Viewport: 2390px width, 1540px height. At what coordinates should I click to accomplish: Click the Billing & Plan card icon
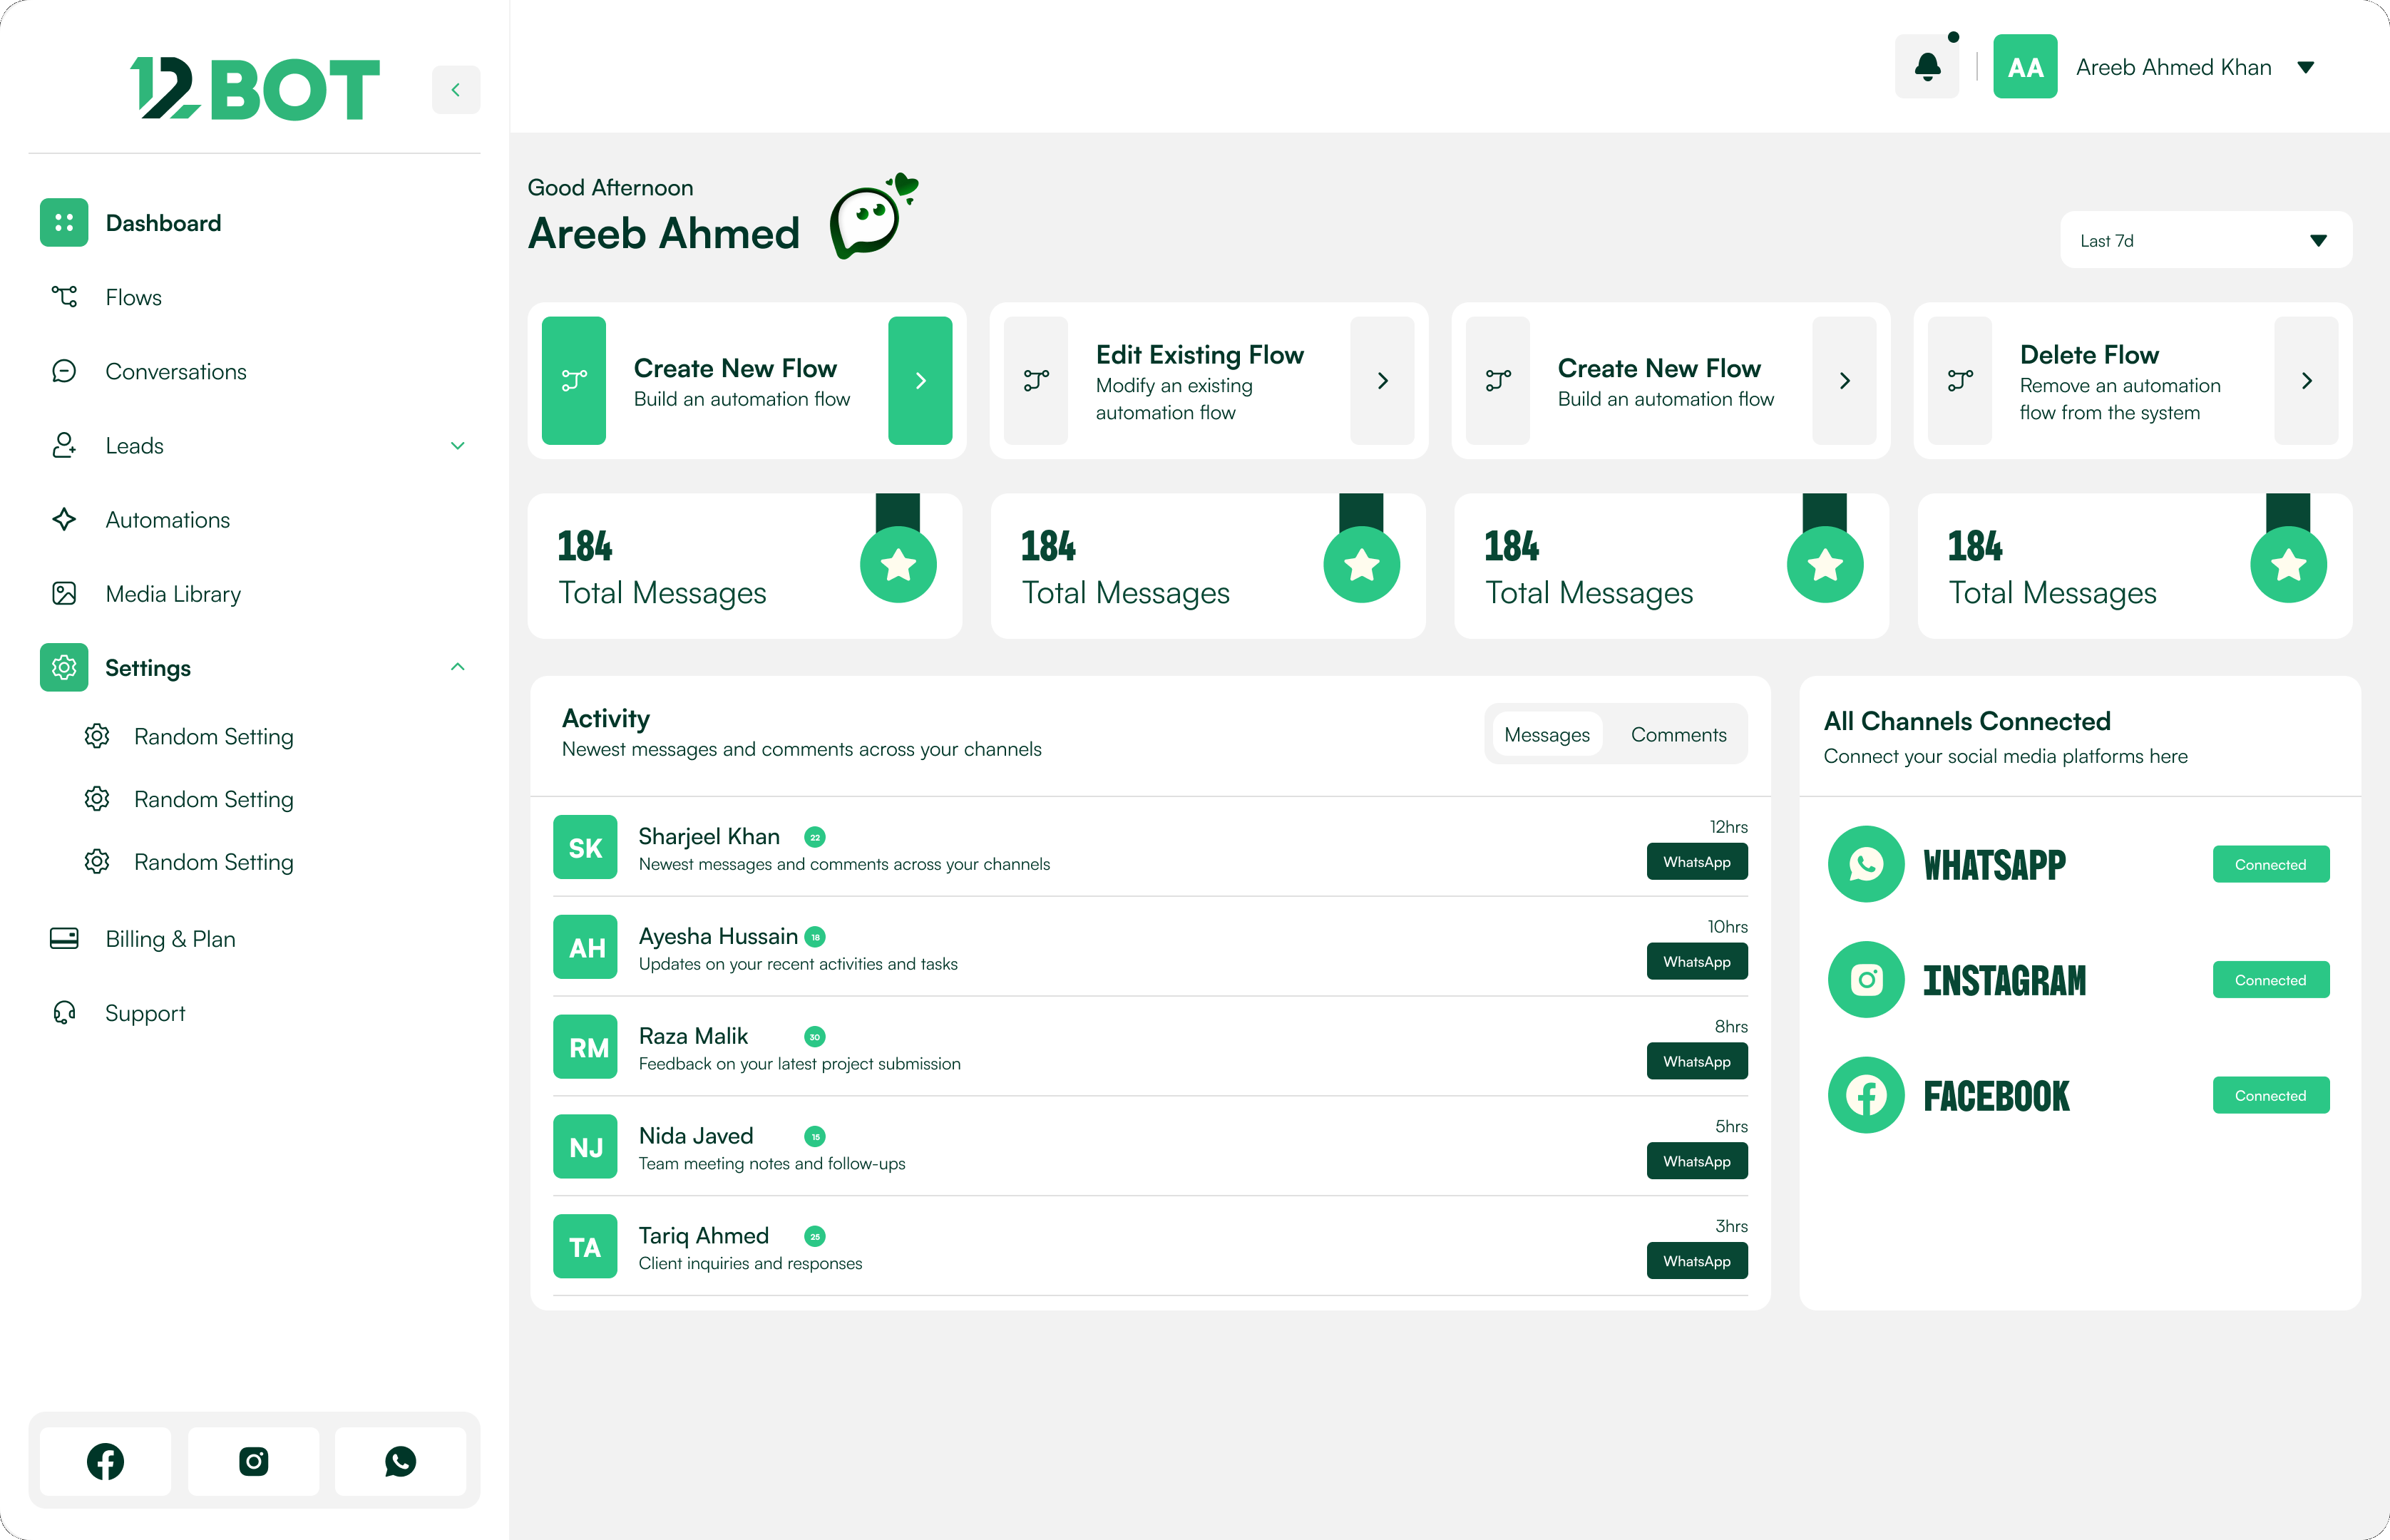click(x=64, y=939)
